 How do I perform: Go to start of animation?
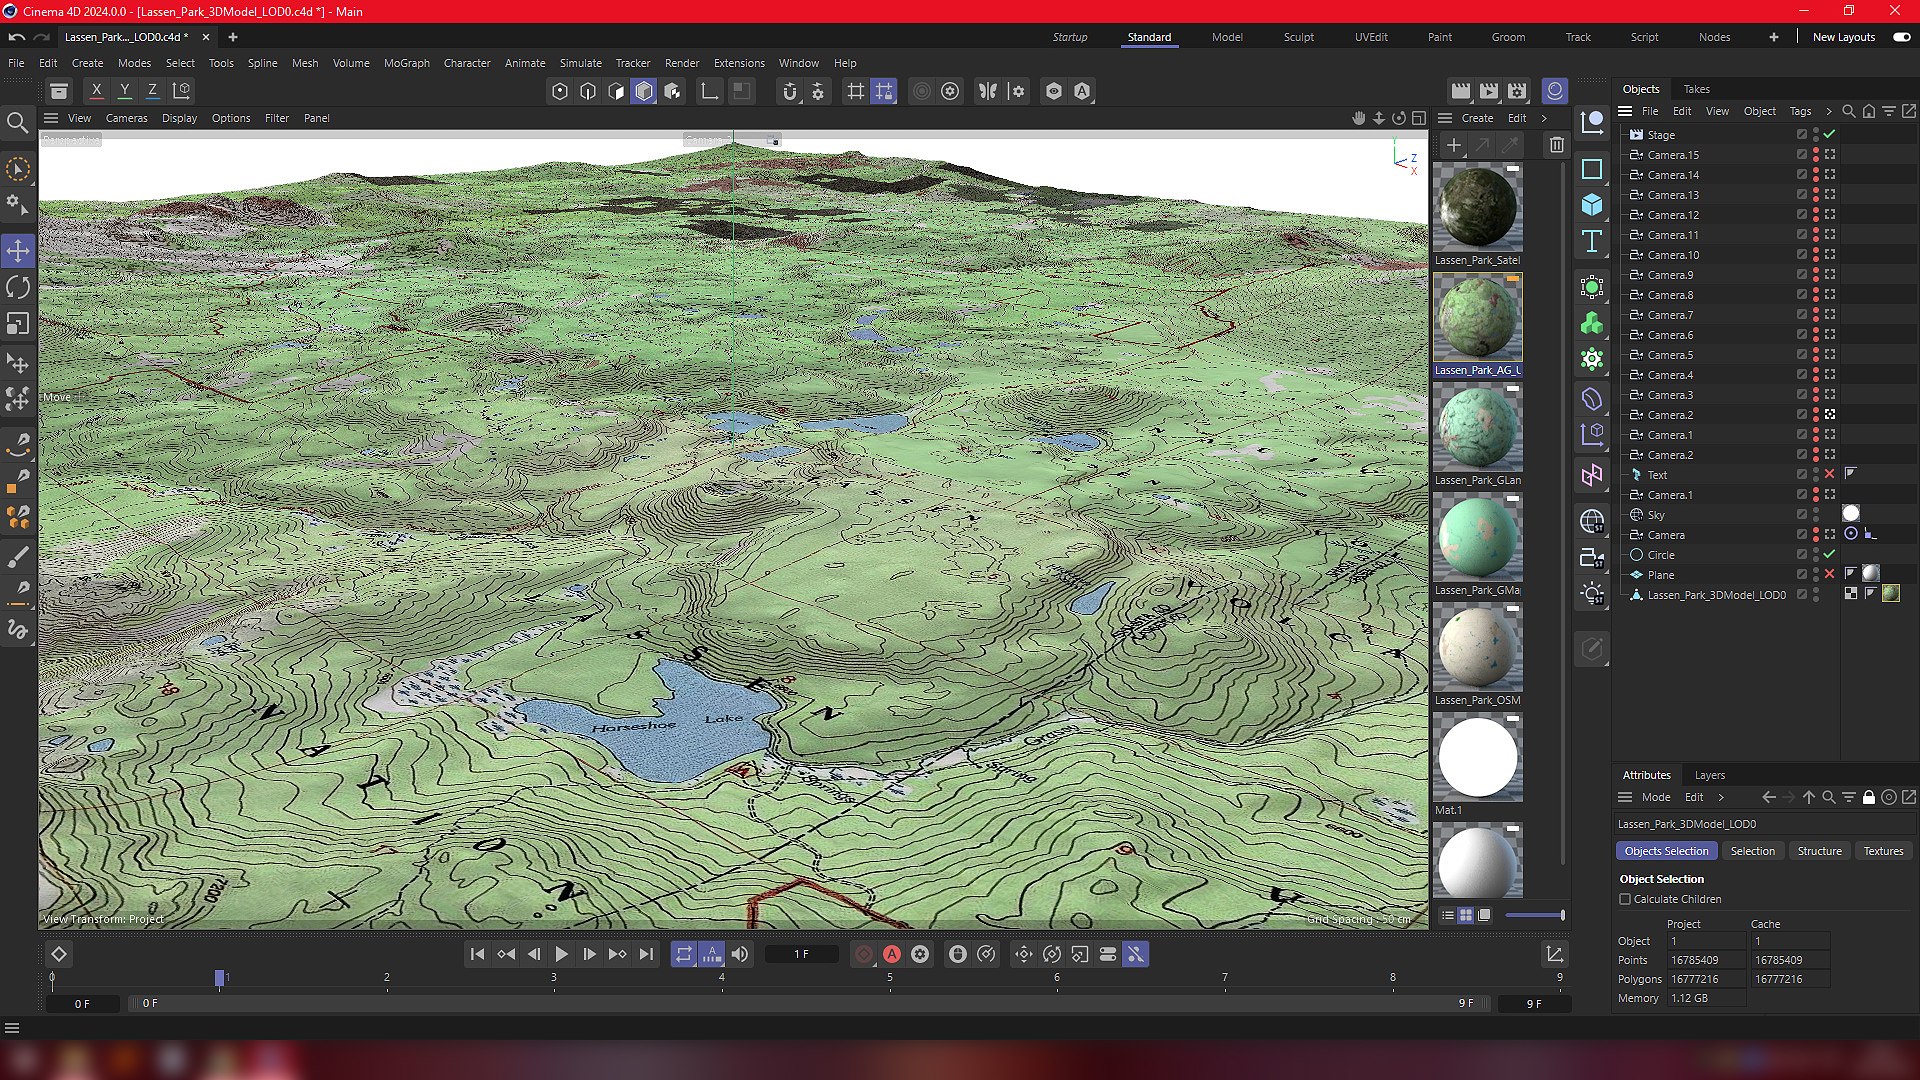[477, 954]
